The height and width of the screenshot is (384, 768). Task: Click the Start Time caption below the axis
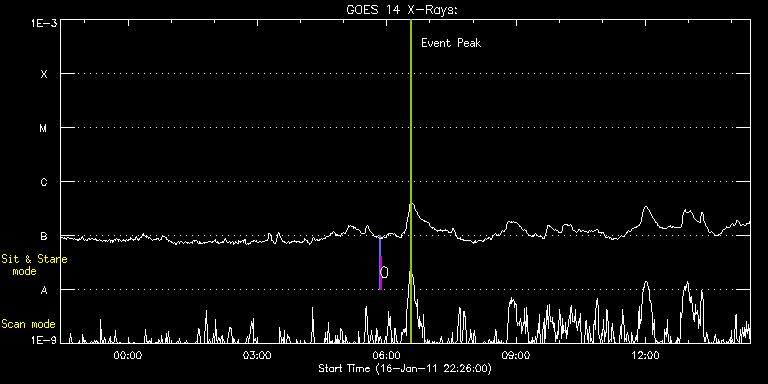(405, 368)
